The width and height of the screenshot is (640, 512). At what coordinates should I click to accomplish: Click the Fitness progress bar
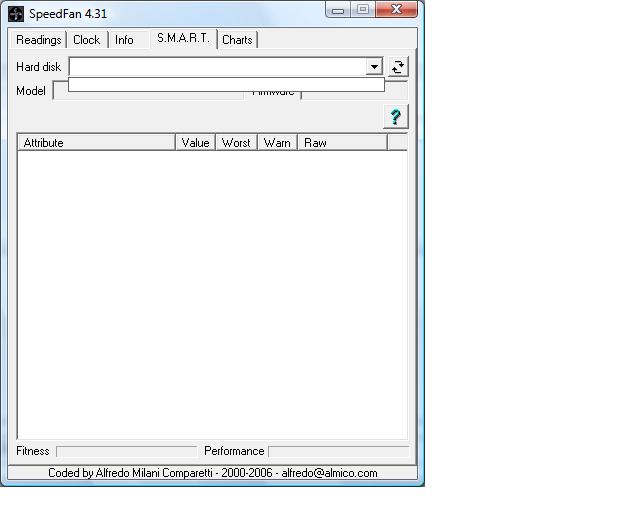tap(127, 451)
